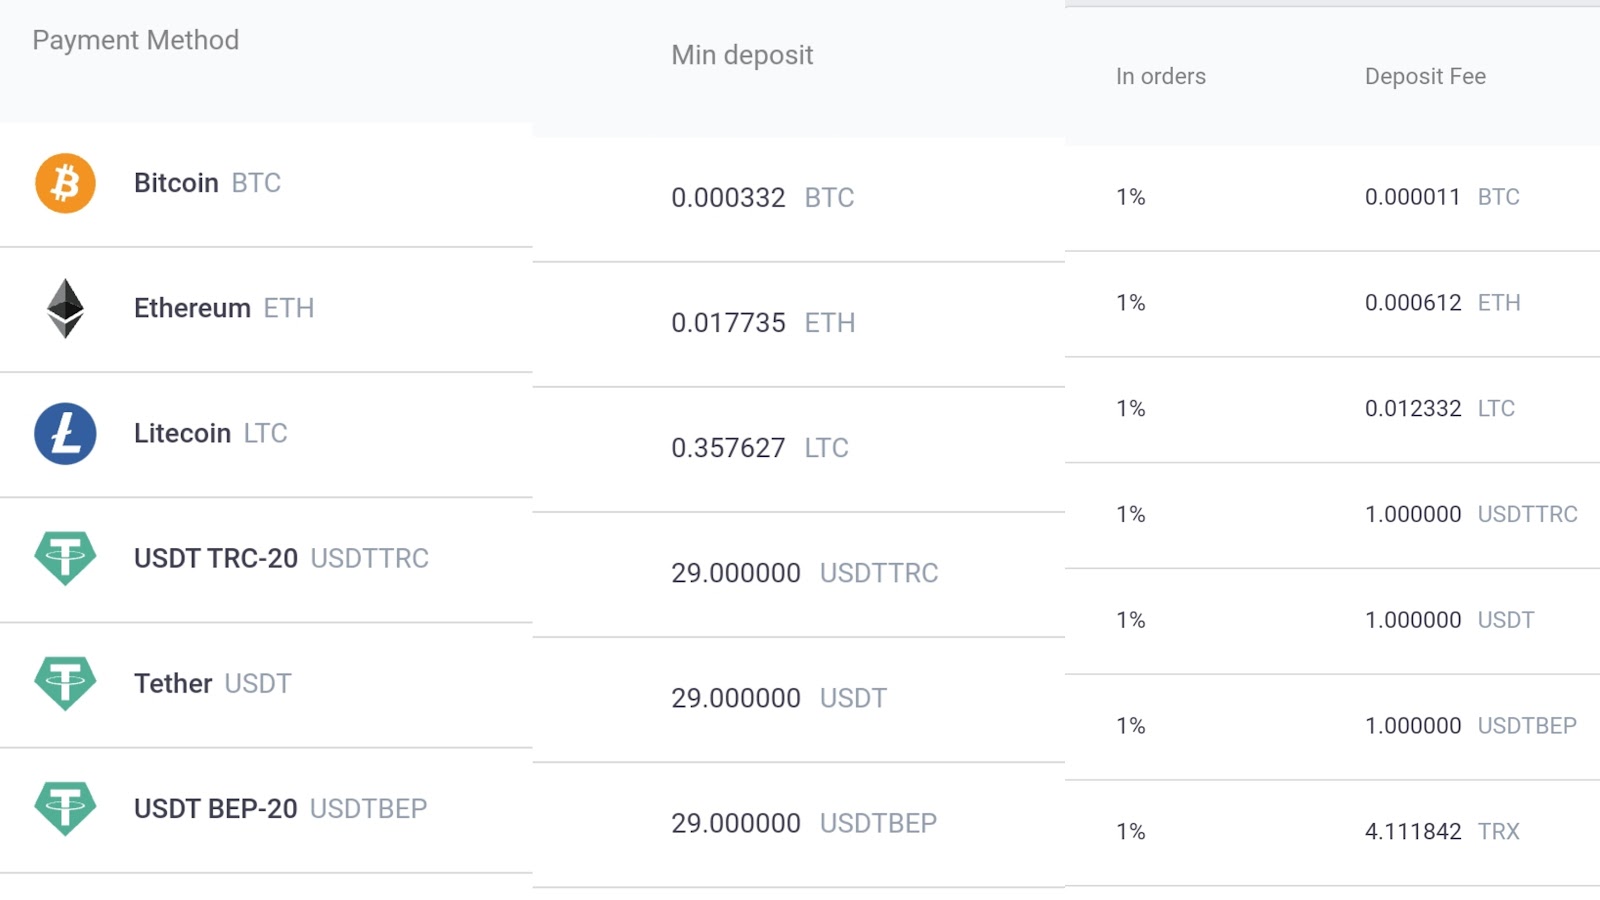Click the 29.000000 USDTBEP min deposit value
Viewport: 1600px width, 900px height.
point(804,823)
